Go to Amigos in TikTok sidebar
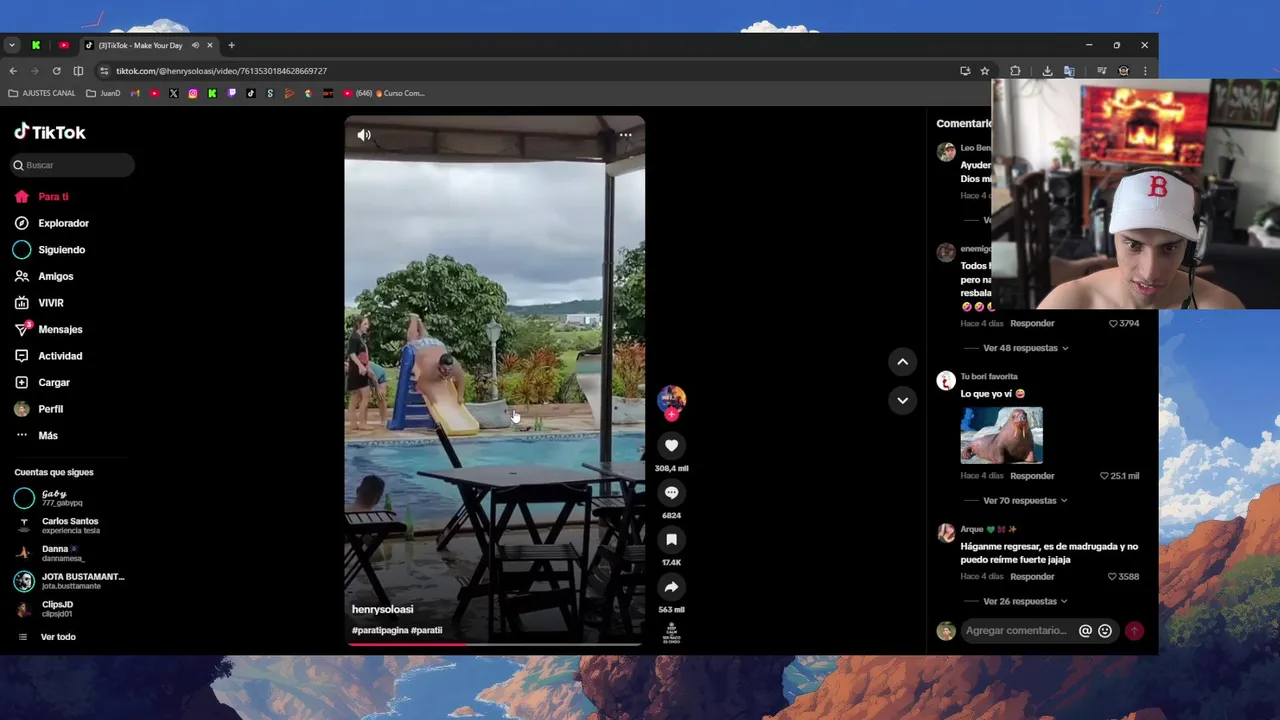 pyautogui.click(x=44, y=276)
